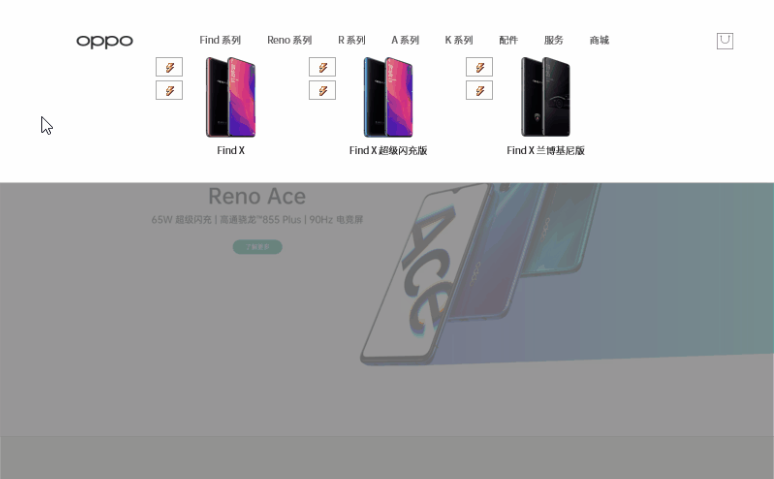Click lower lightning icon beside Find X 兰博基尼版
This screenshot has height=479, width=774.
coord(479,90)
